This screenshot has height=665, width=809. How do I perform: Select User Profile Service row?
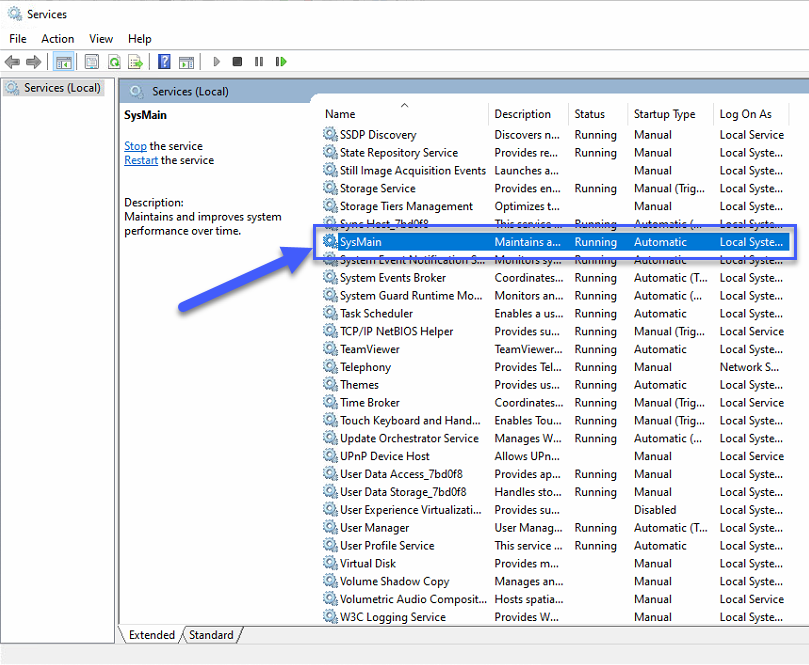tap(555, 545)
